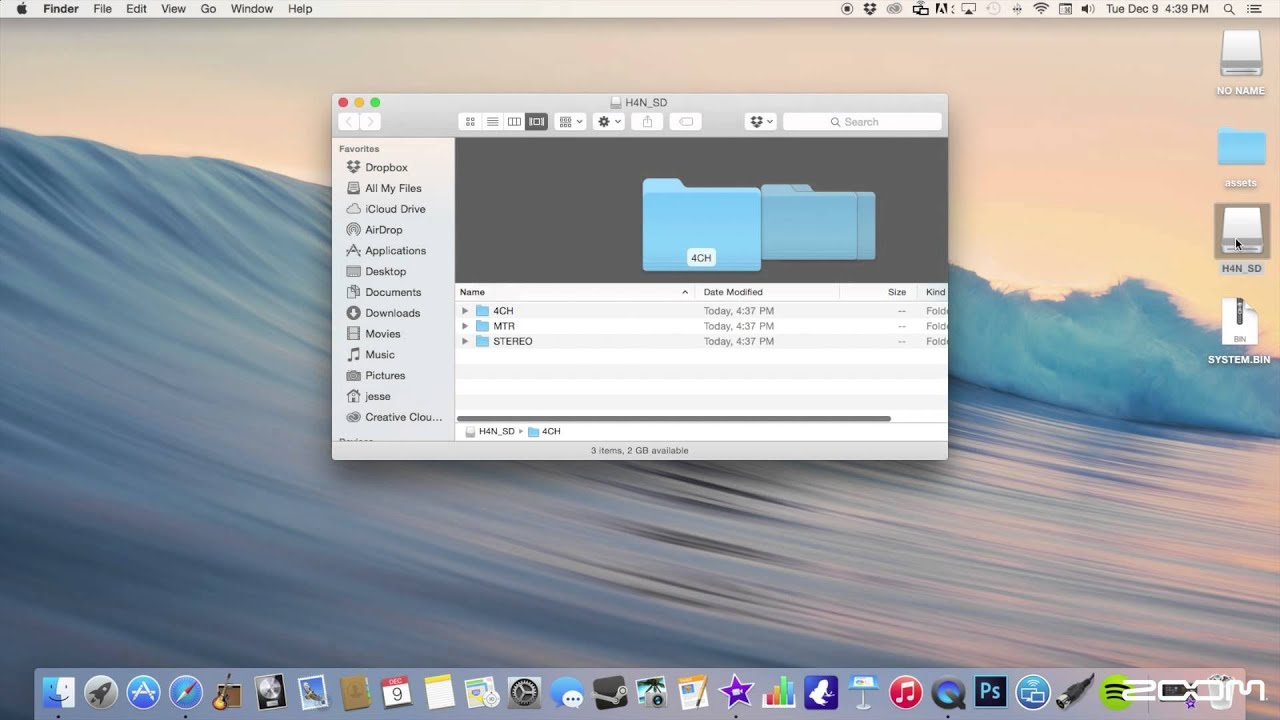
Task: Select the MTR folder row
Action: [x=701, y=326]
